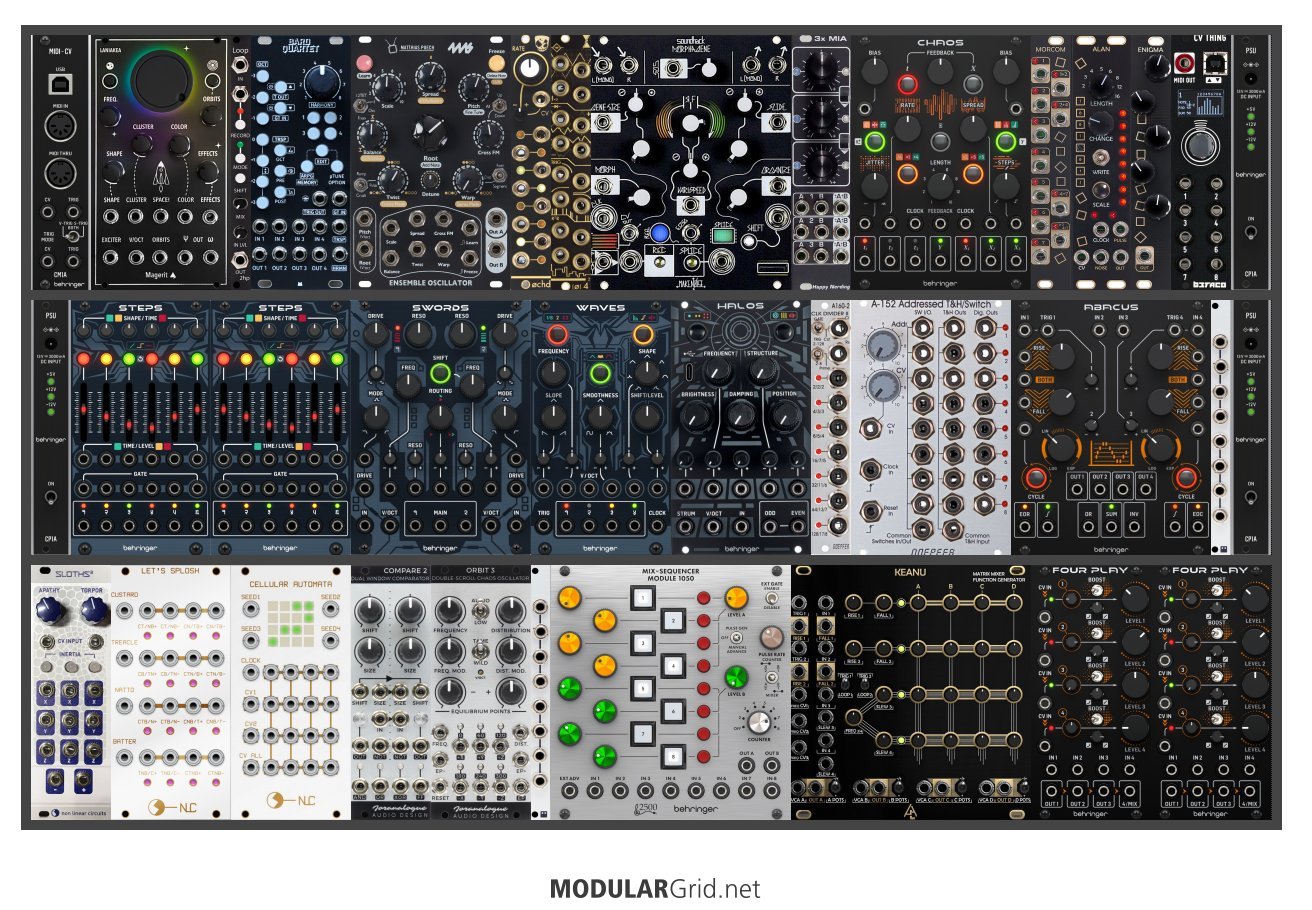The height and width of the screenshot is (910, 1312).
Task: Click the LEVEL 1 knob on left Four Play
Action: click(x=1134, y=598)
